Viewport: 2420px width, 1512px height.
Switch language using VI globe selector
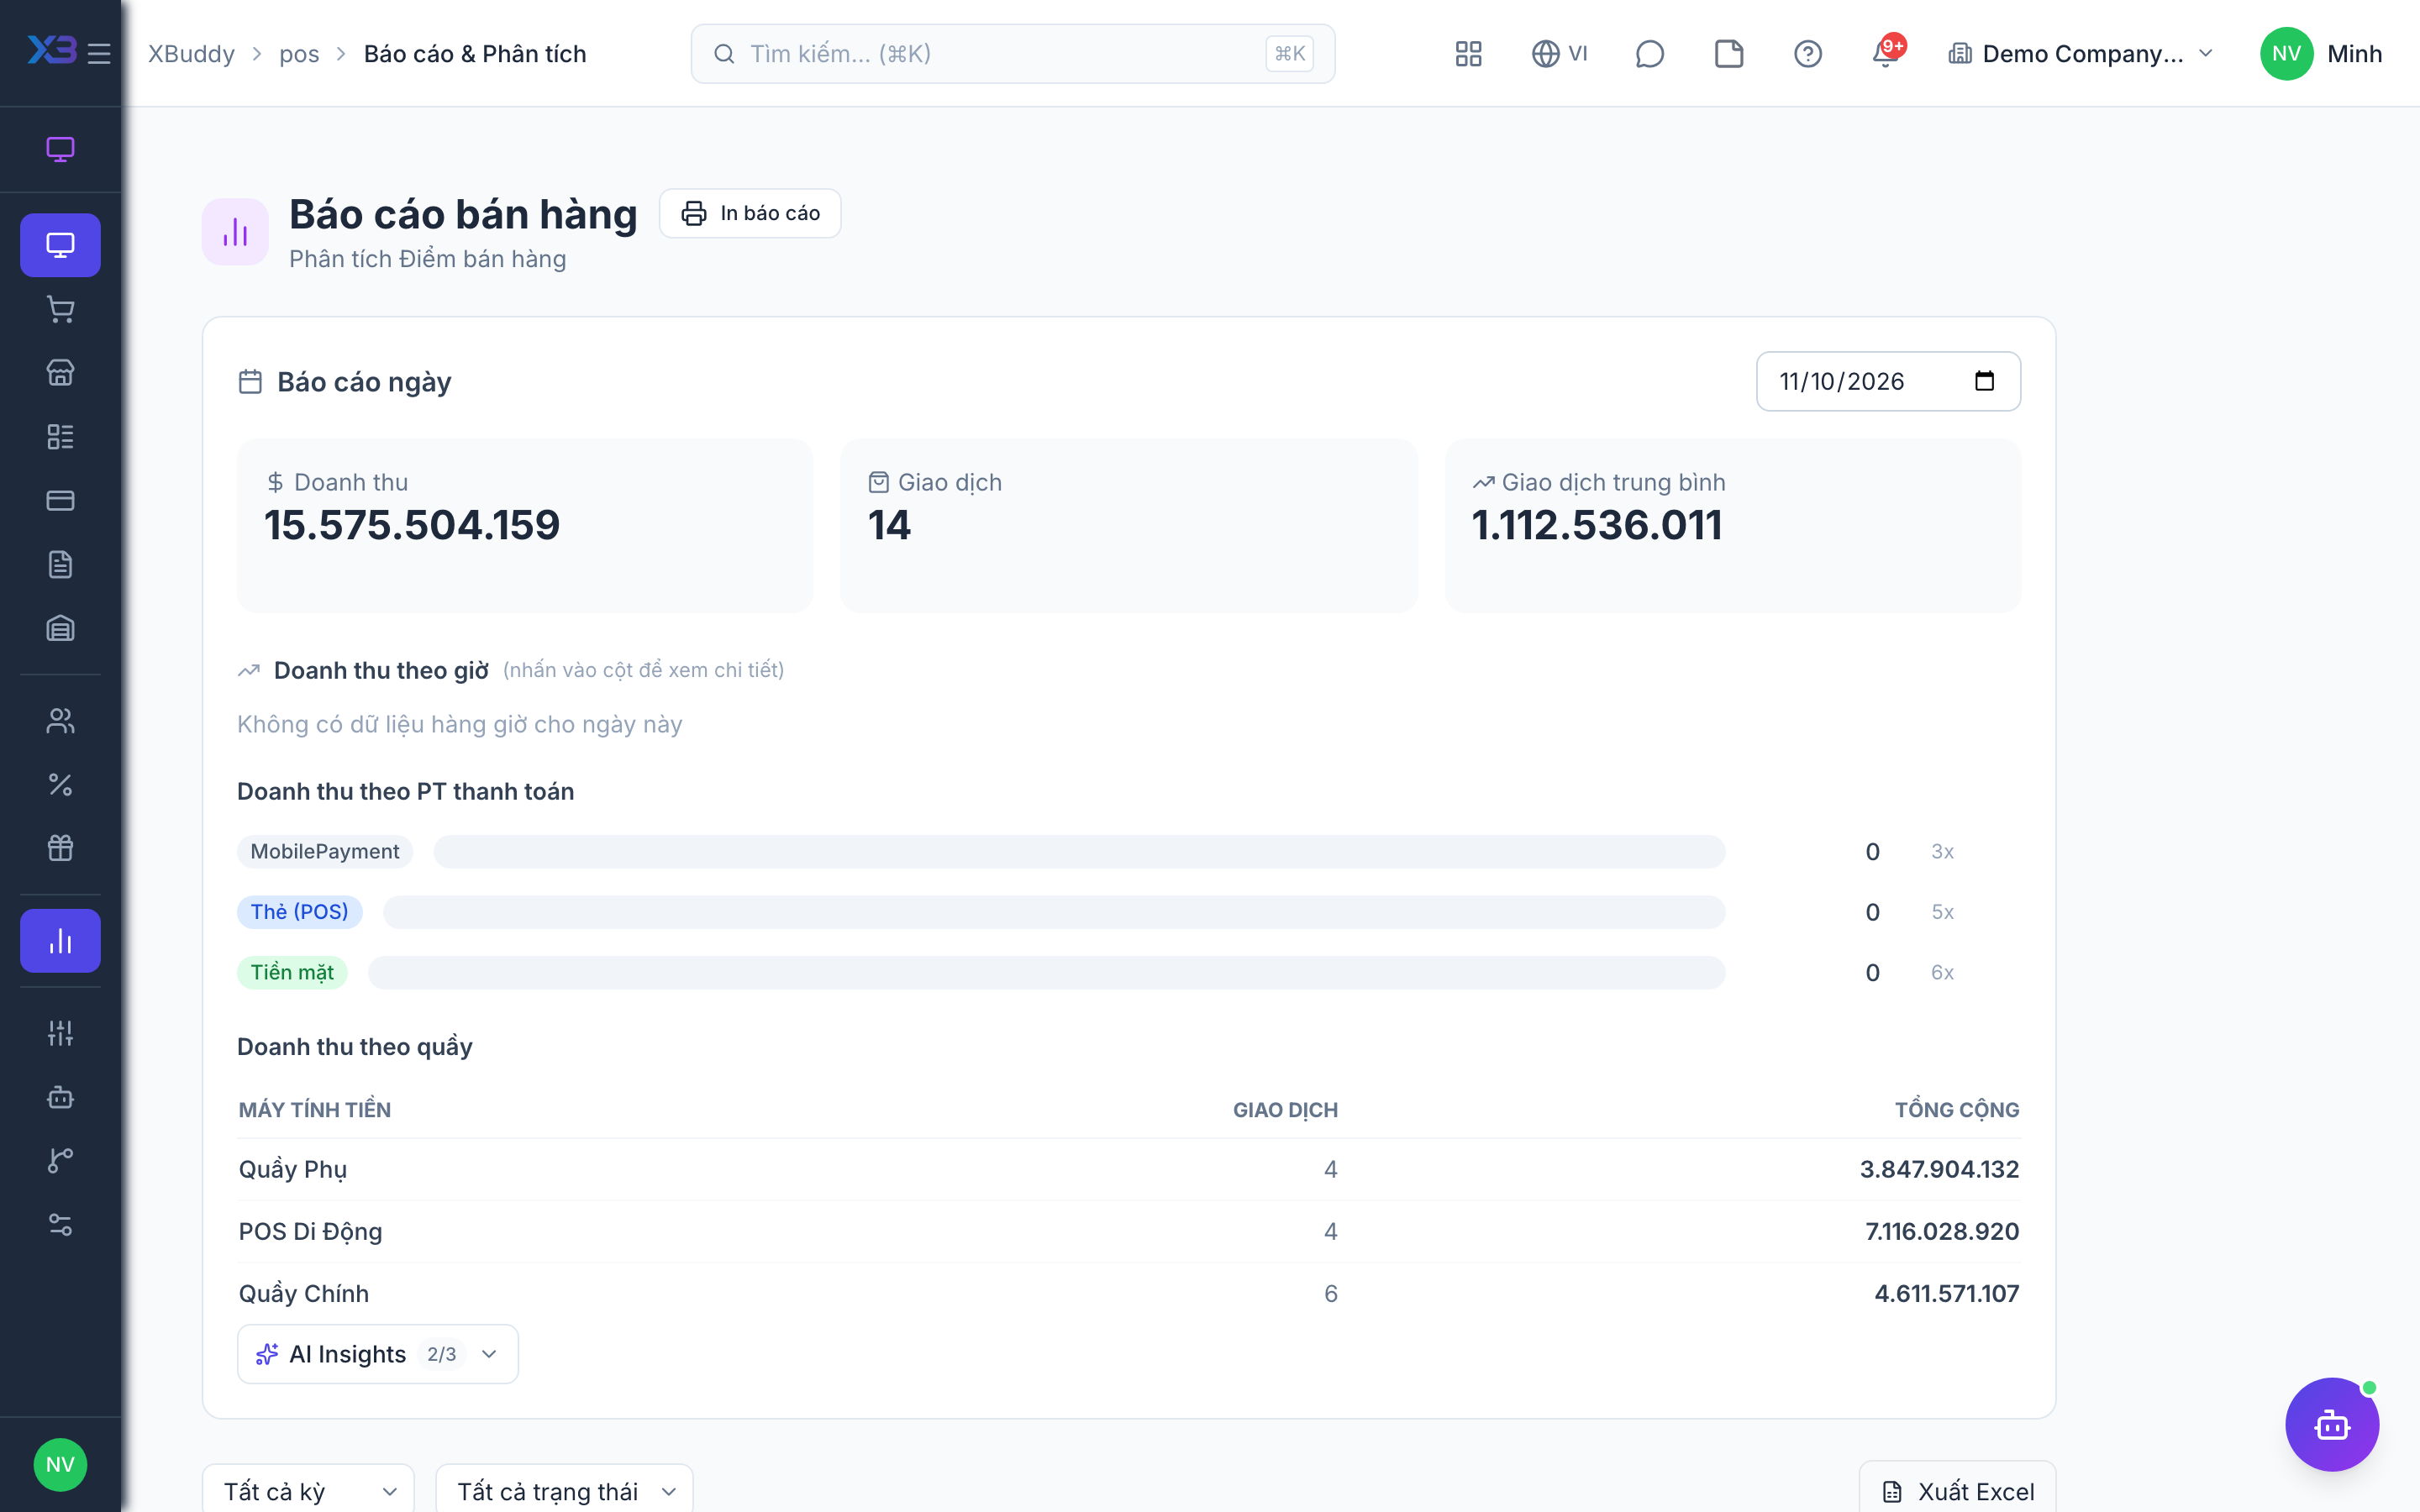(1560, 54)
